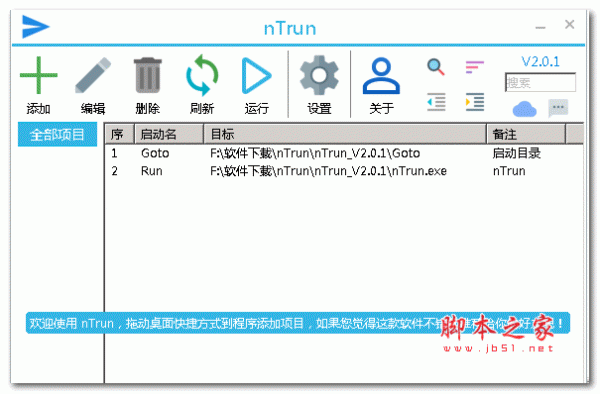
Task: Click the magnifying glass search icon
Action: click(436, 67)
